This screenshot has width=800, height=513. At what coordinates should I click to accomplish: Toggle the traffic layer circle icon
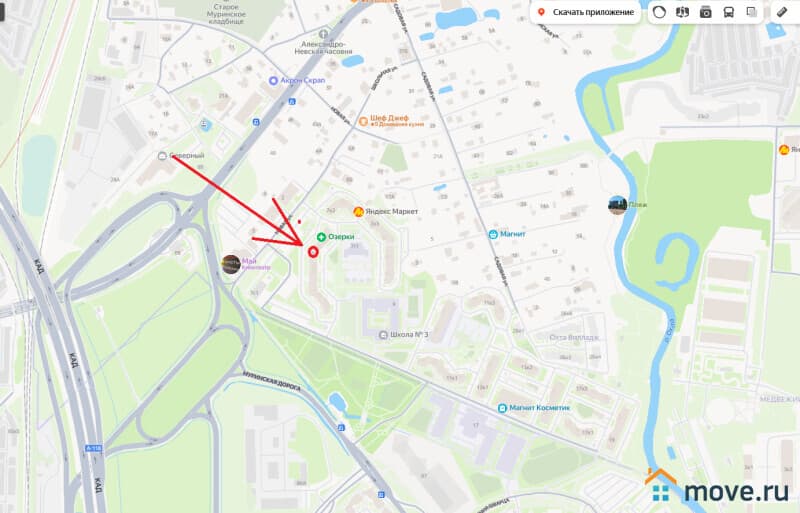coord(659,12)
